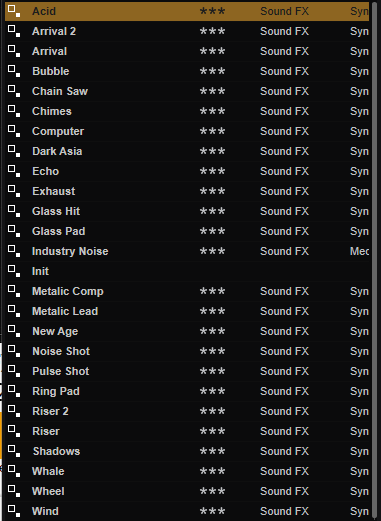Click the preset icon next to Bubble
Viewport: 381px width, 521px height.
[14, 71]
